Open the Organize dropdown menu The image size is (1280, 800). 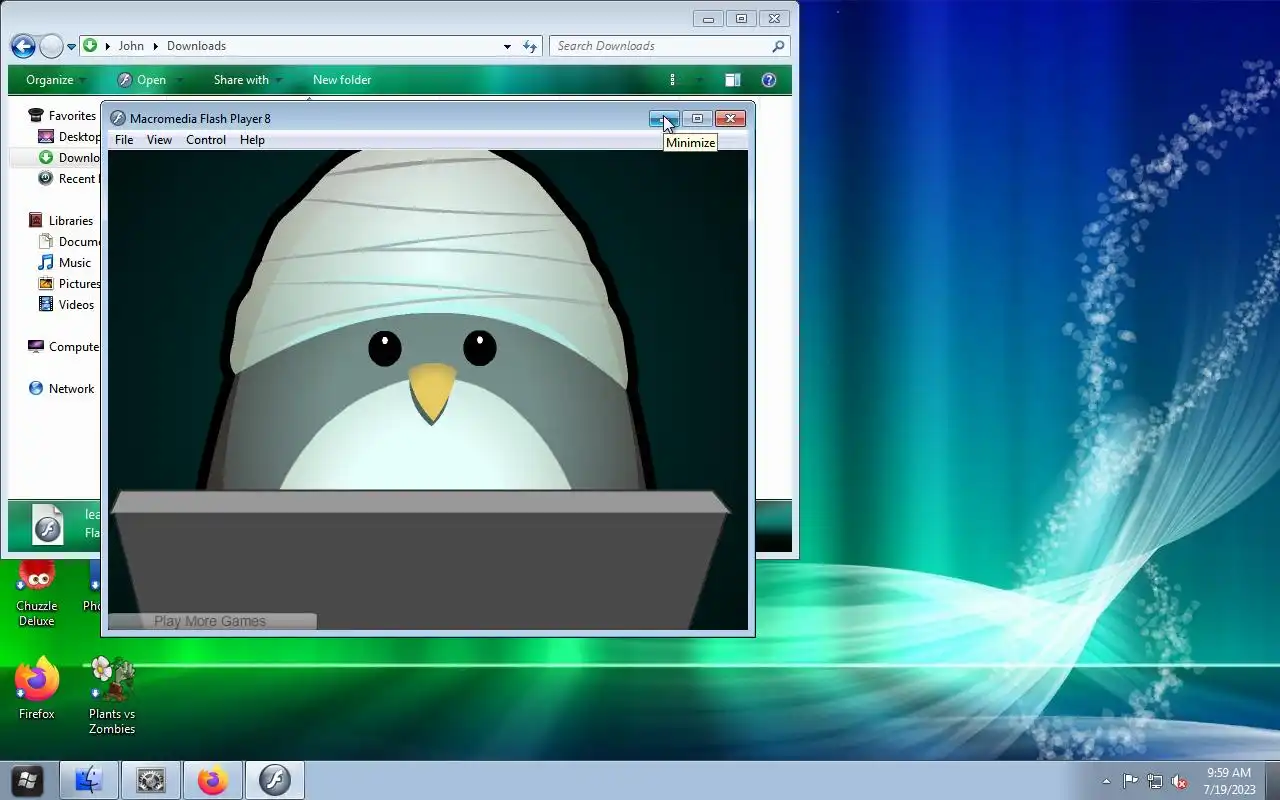point(56,80)
